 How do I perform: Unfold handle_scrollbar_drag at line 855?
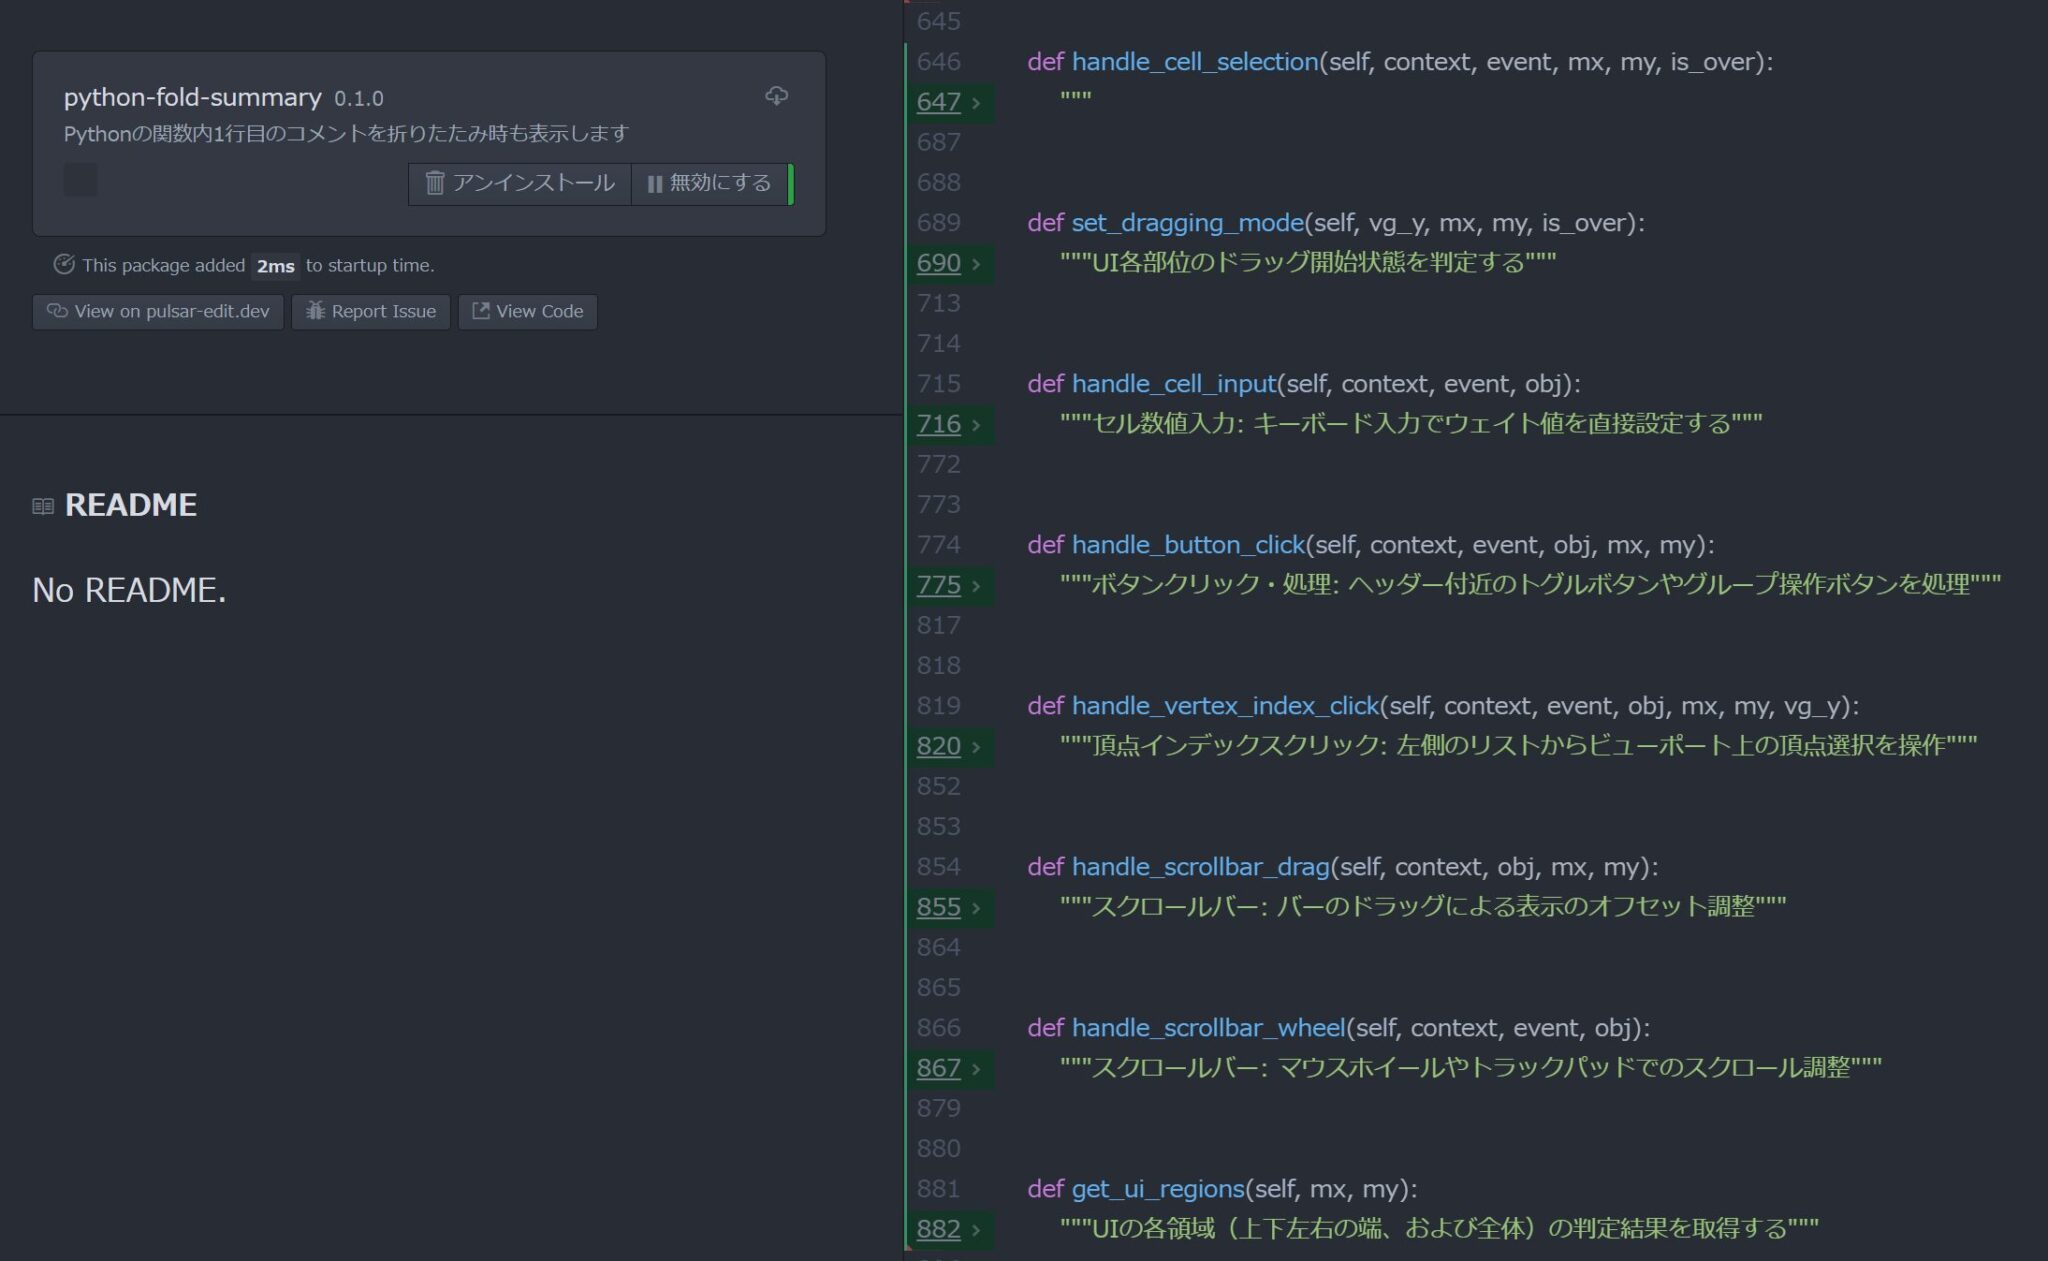tap(976, 908)
